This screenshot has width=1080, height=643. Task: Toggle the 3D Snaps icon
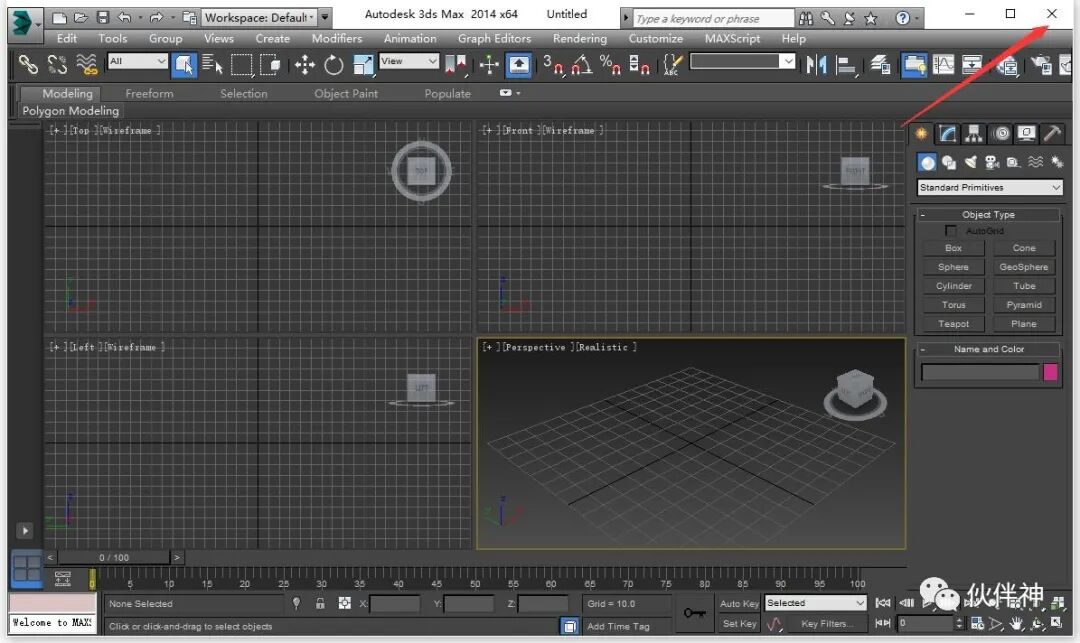point(552,65)
